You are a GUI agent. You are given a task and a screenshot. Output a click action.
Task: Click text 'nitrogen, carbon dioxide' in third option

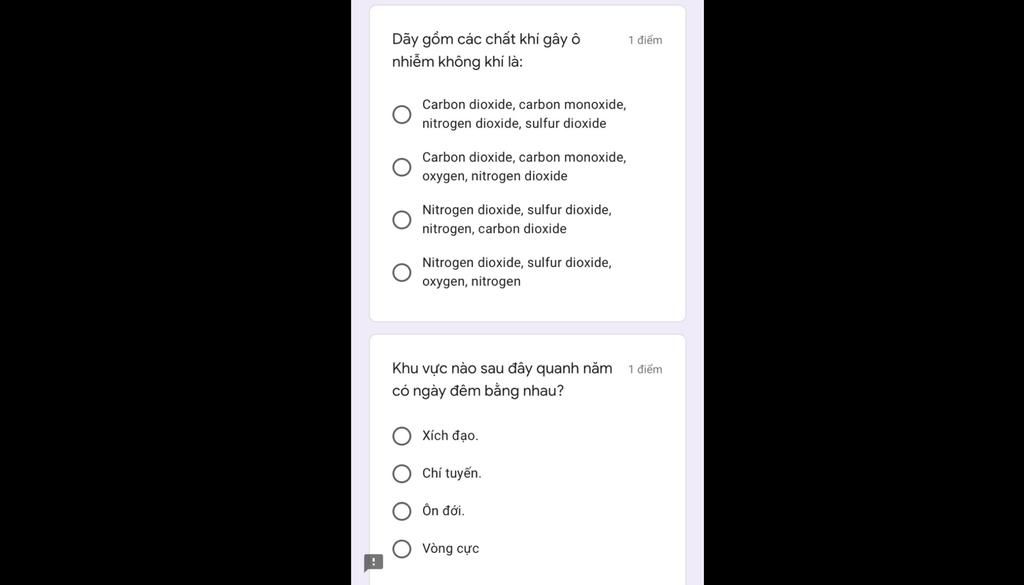click(x=494, y=229)
